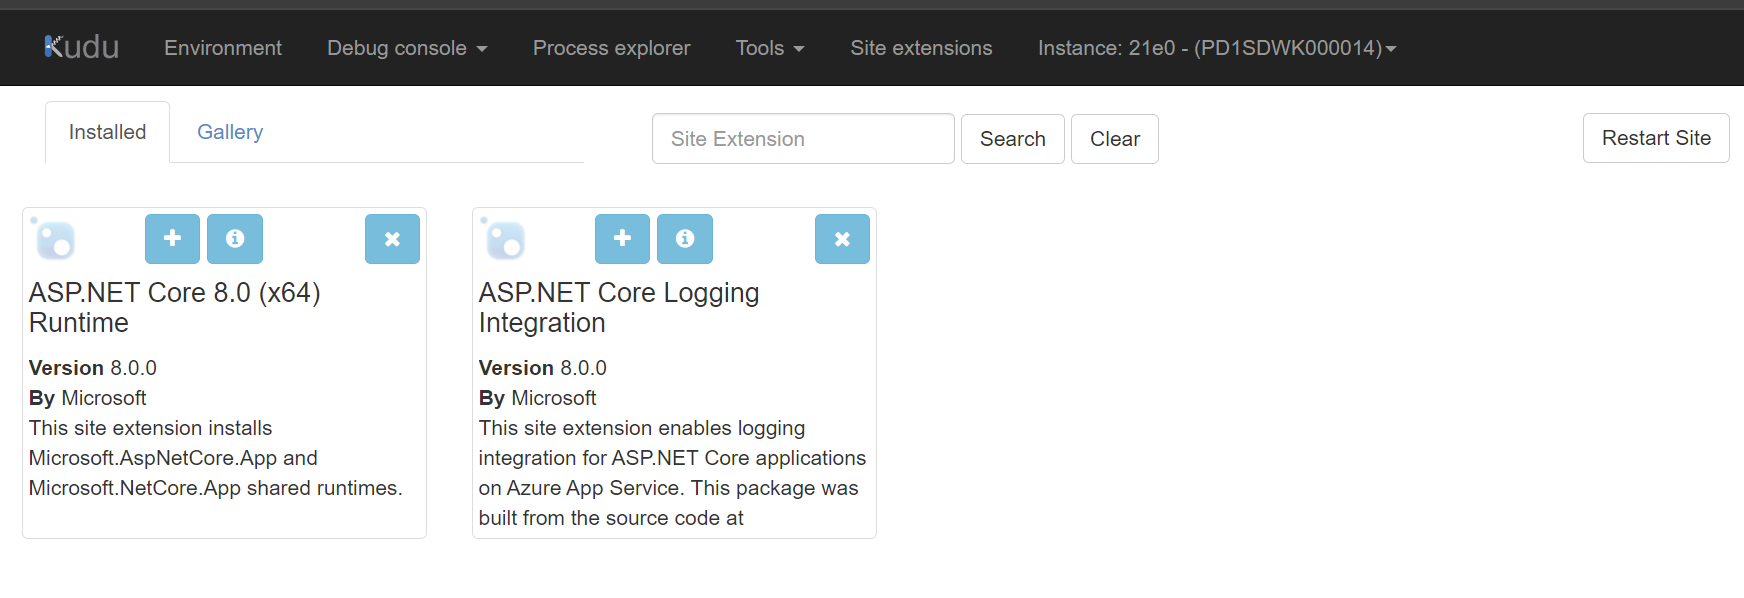Focus the Site Extension search field
This screenshot has width=1744, height=598.
[803, 139]
